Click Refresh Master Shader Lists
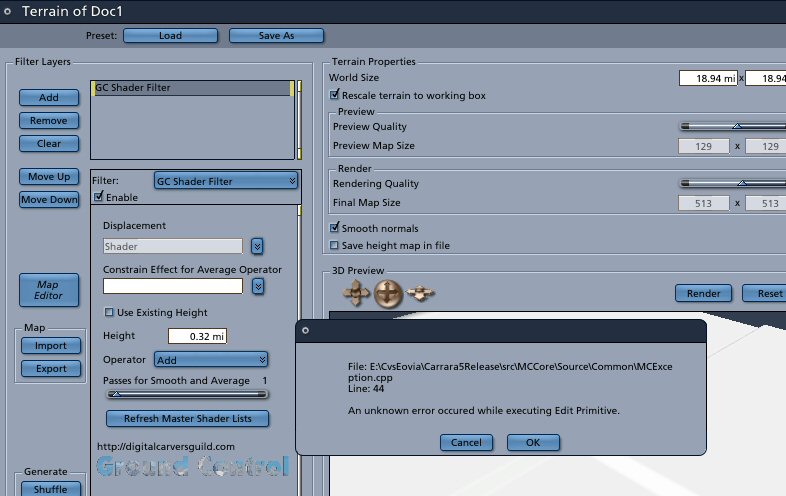 click(187, 418)
